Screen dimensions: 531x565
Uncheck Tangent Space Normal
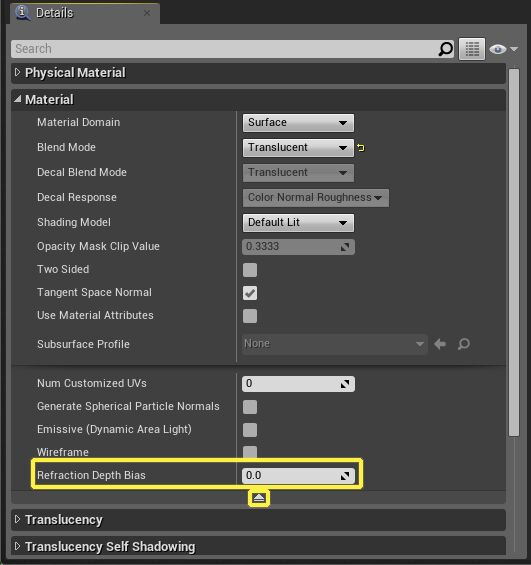250,293
